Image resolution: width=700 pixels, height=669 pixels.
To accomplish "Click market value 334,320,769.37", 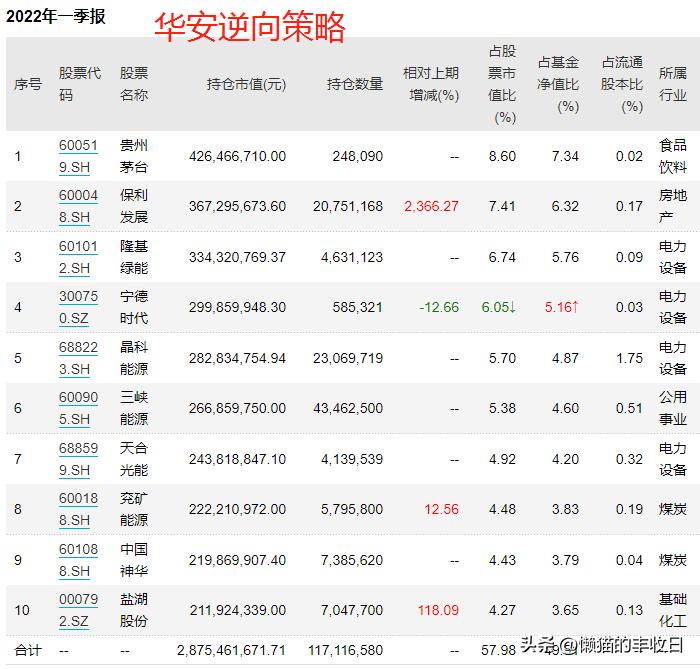I will (x=237, y=257).
